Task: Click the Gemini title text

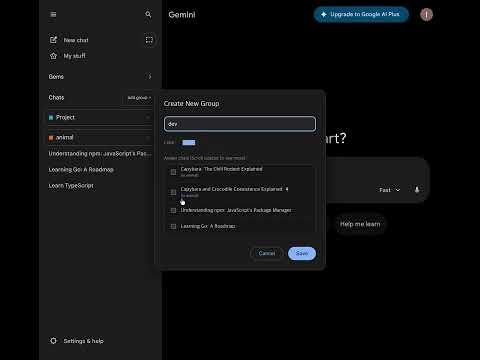Action: tap(182, 15)
